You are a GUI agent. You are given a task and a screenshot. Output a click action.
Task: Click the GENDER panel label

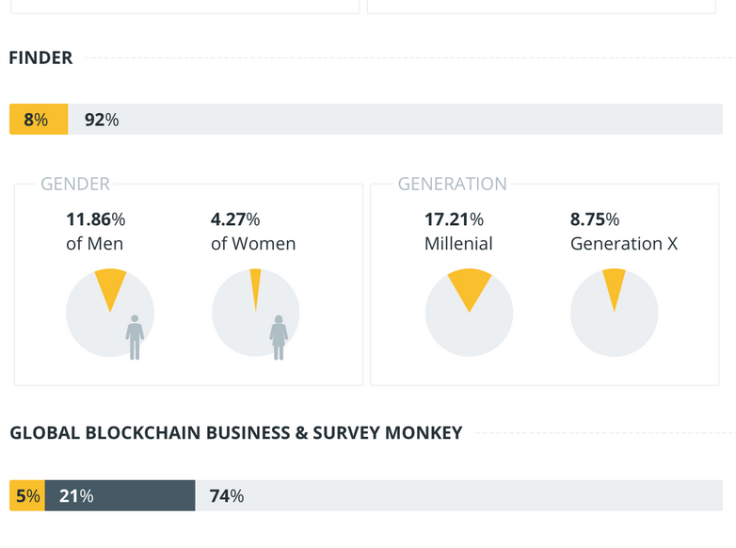pos(75,184)
